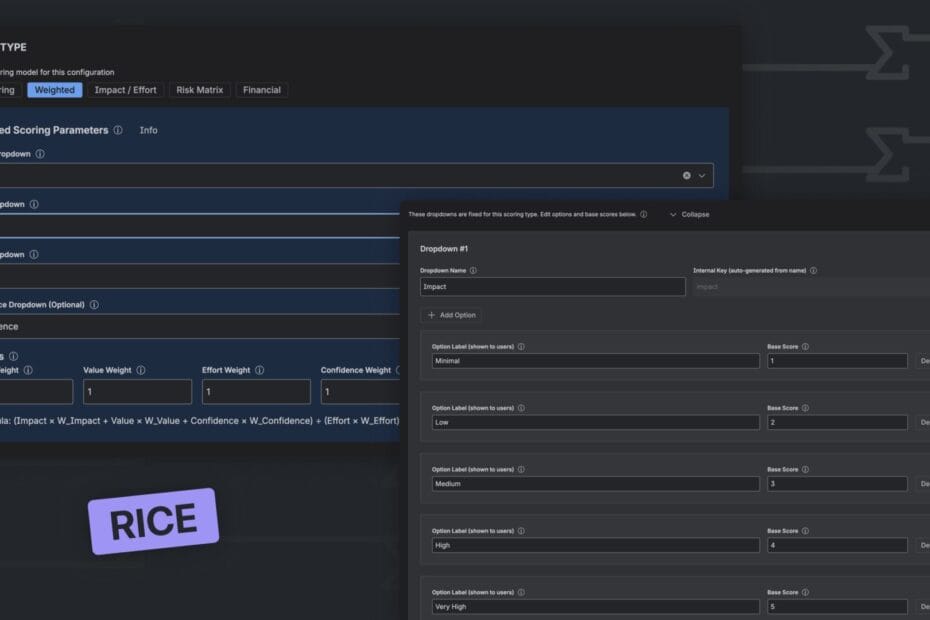The width and height of the screenshot is (930, 620).
Task: Open the first dropdown using its chevron arrow
Action: coord(702,175)
